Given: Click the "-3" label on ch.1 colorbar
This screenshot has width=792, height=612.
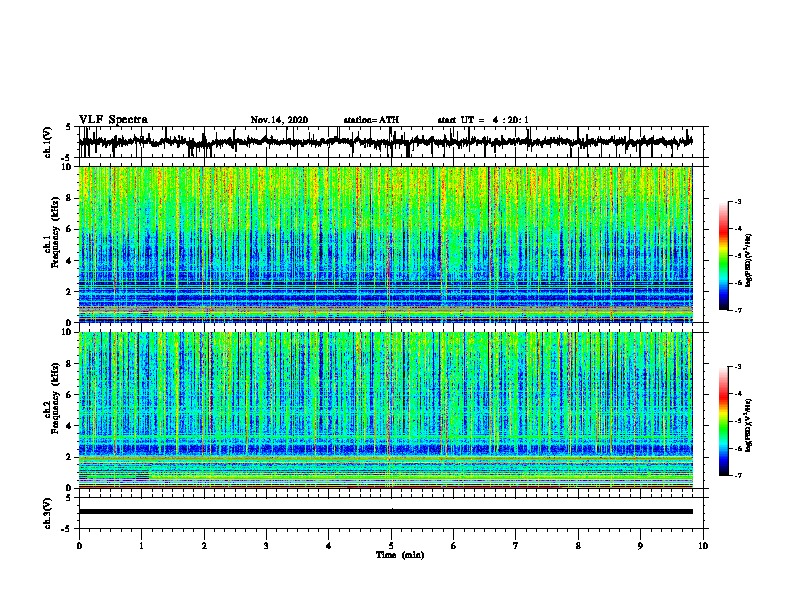Looking at the screenshot, I should [x=737, y=201].
